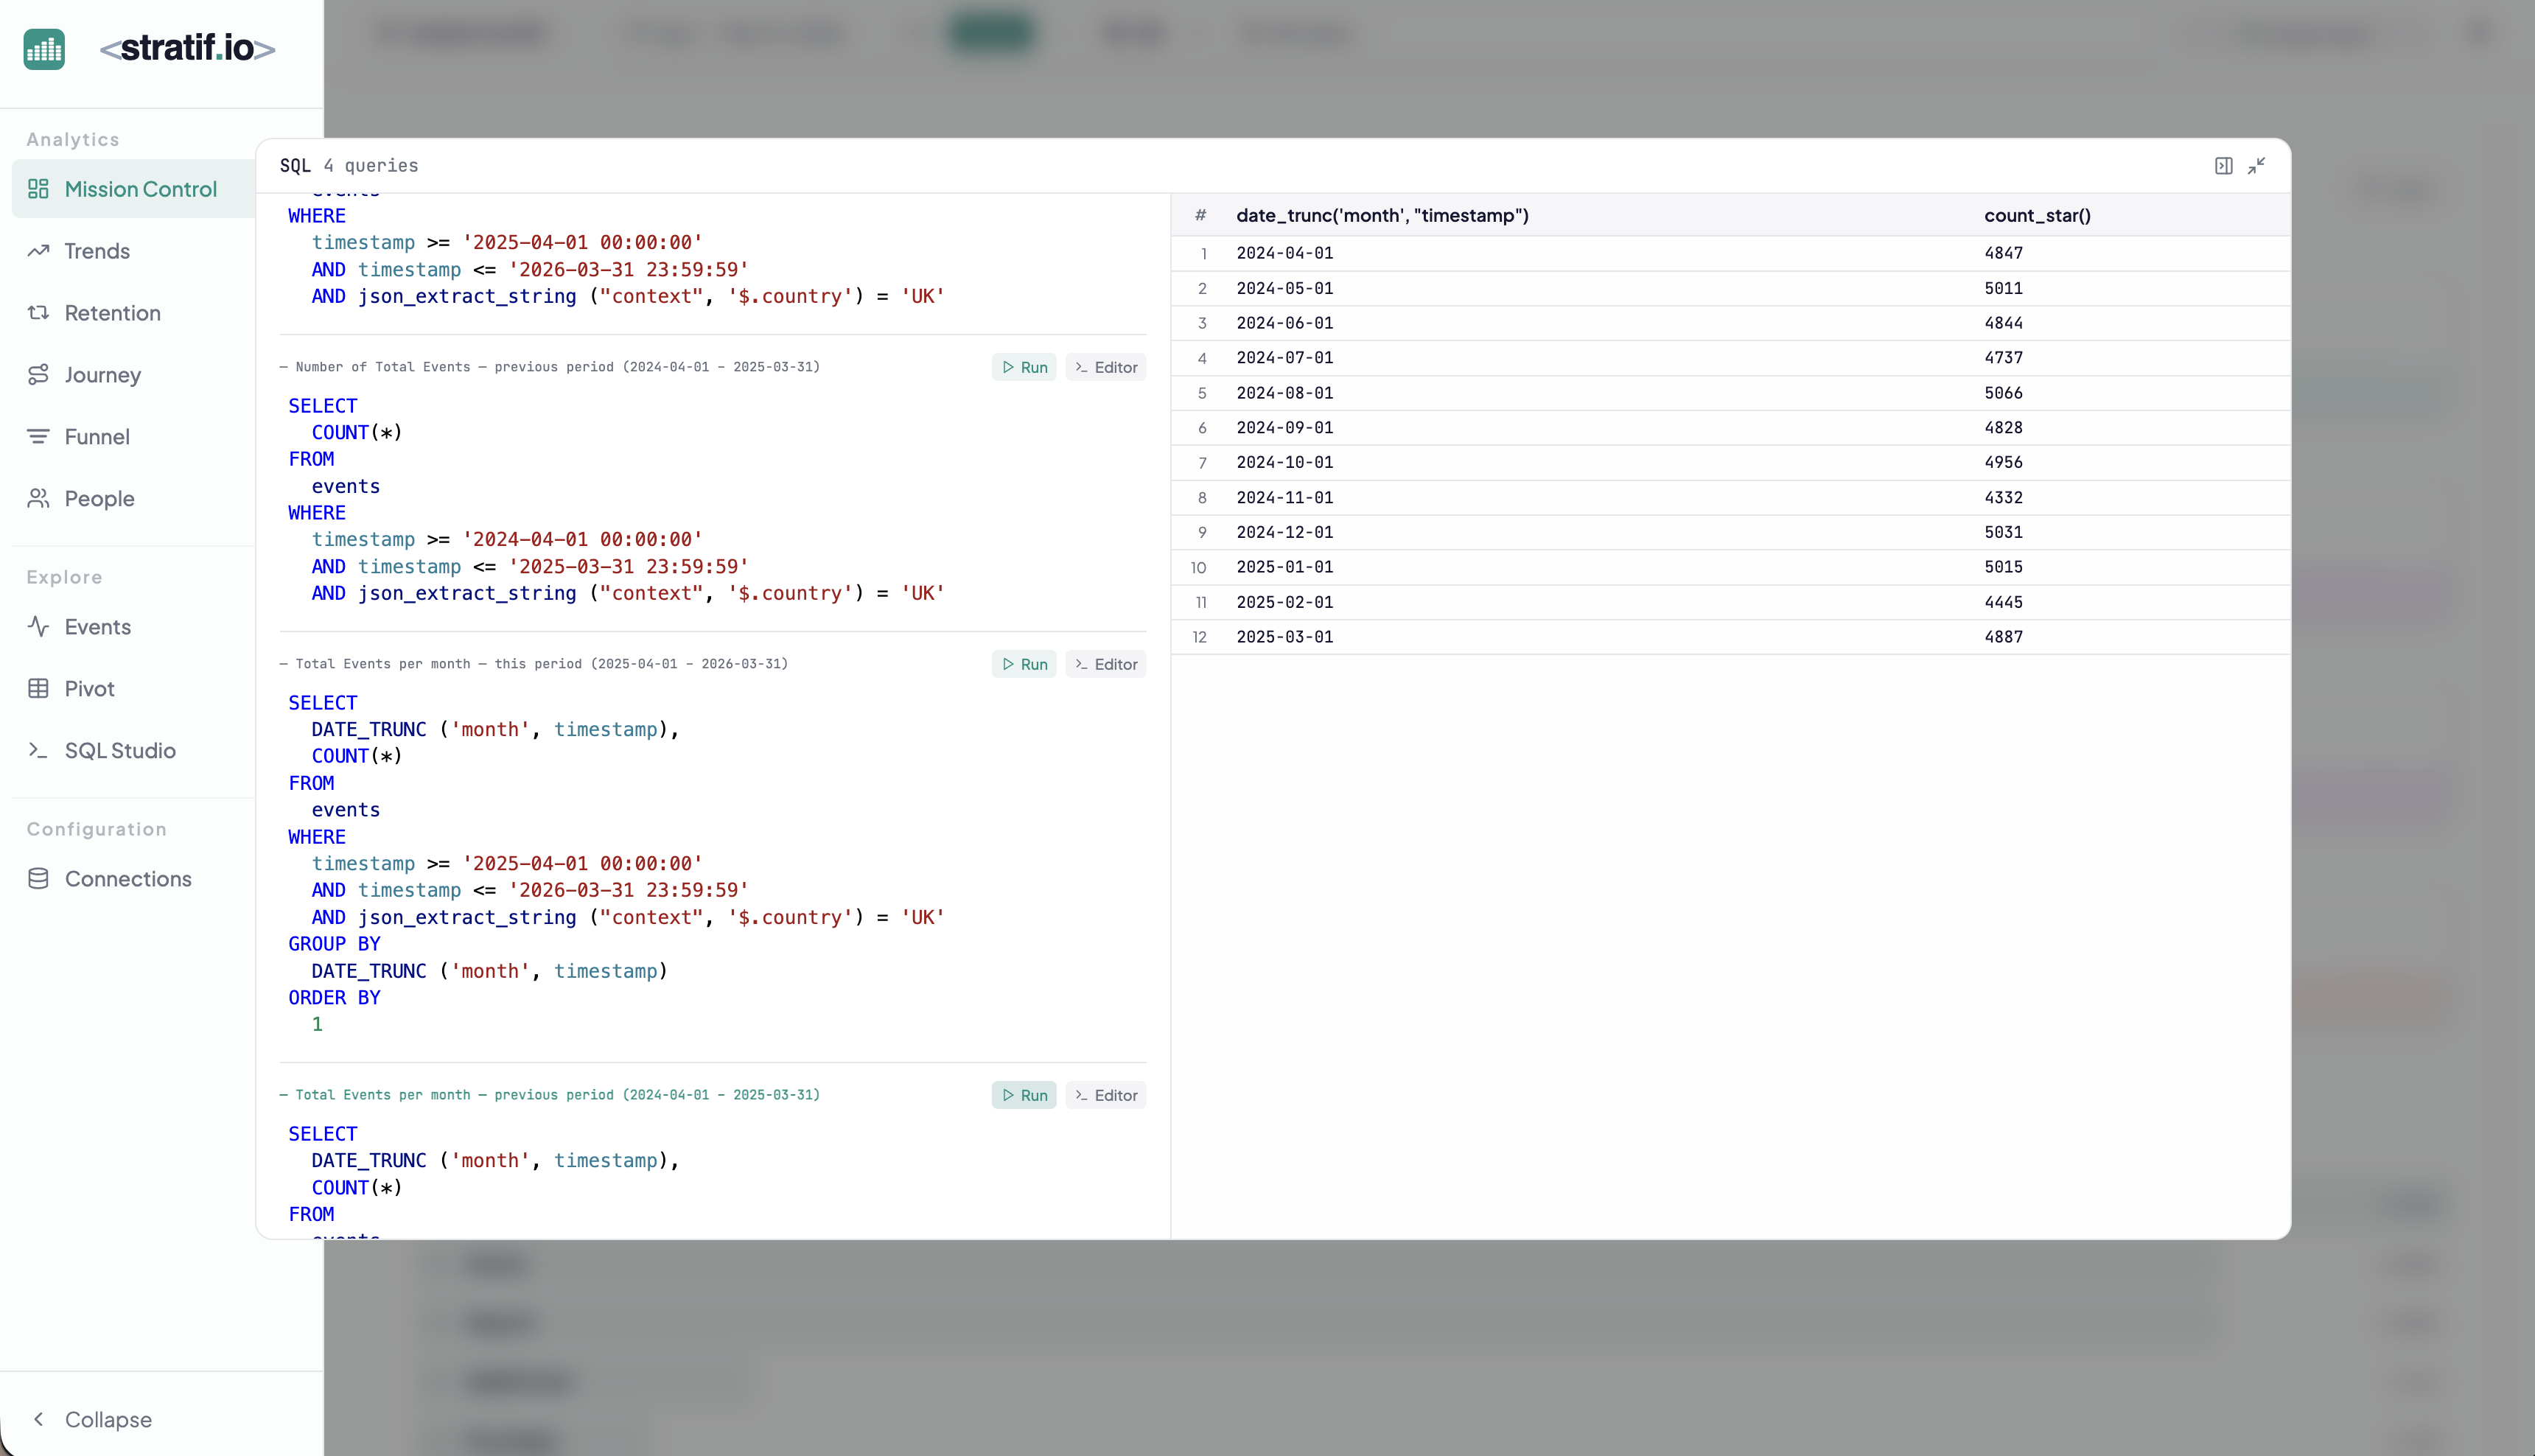Image resolution: width=2535 pixels, height=1456 pixels.
Task: Click the stratif.io wordmark
Action: pos(188,48)
